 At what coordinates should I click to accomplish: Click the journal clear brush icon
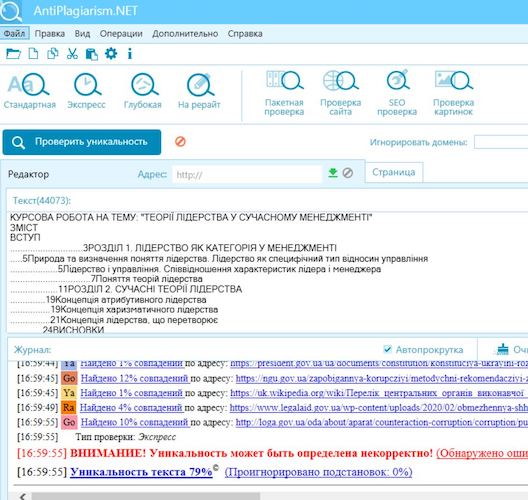coord(503,349)
